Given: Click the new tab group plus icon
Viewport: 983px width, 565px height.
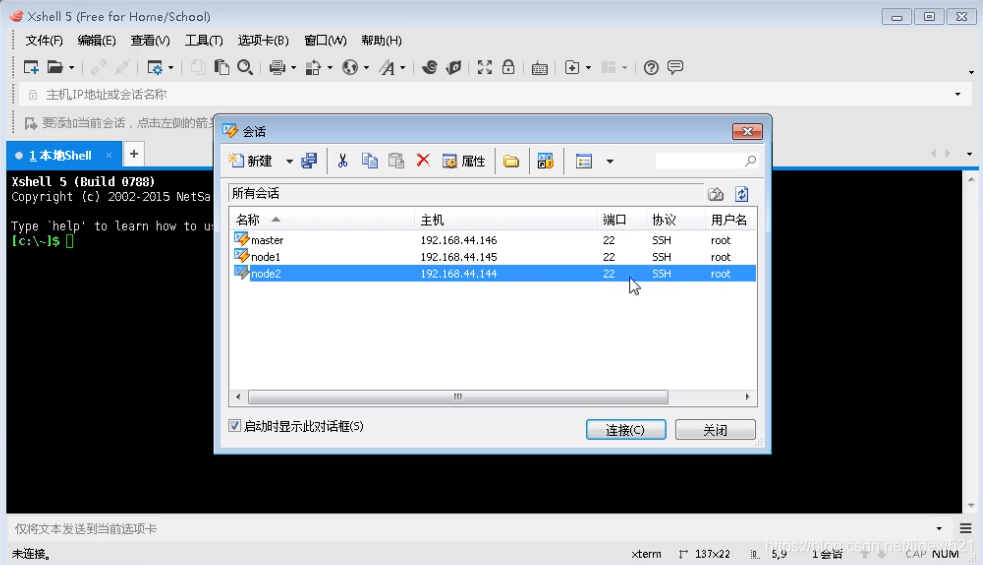Looking at the screenshot, I should 572,67.
